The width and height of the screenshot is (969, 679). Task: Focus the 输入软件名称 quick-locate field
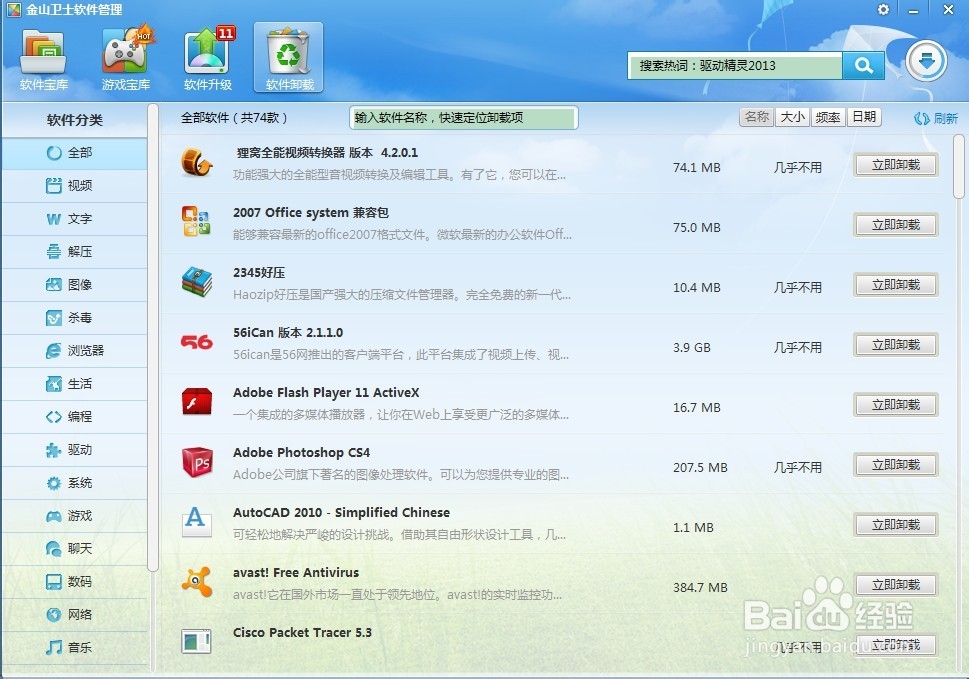tap(463, 117)
